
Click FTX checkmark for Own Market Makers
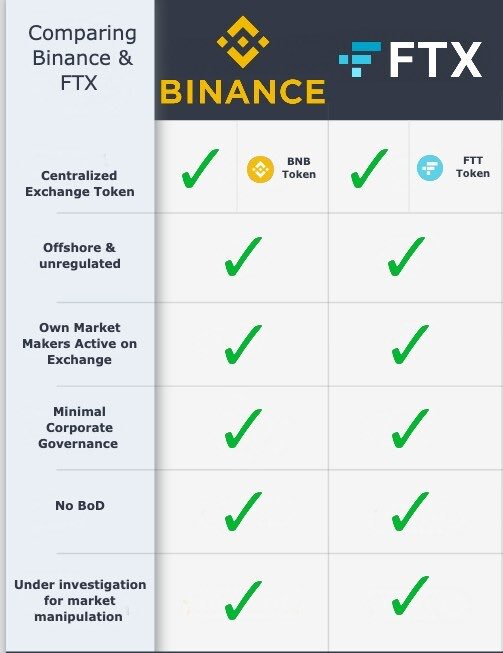tap(410, 344)
